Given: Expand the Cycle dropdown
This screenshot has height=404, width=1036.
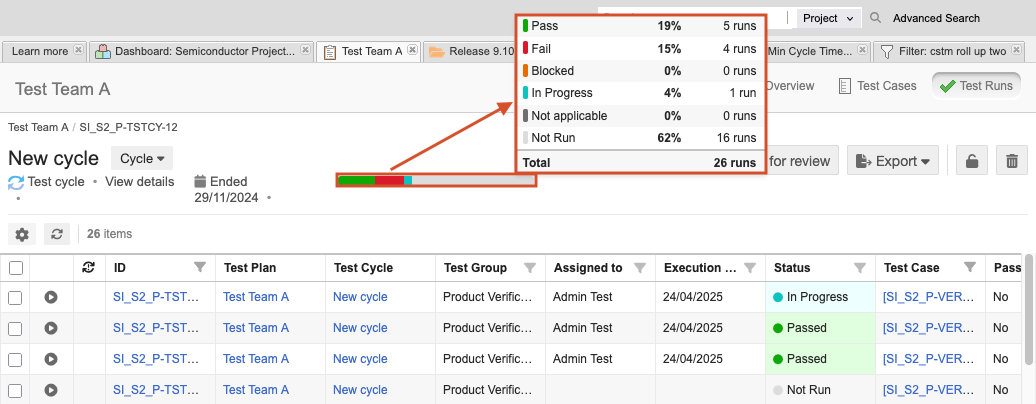Looking at the screenshot, I should [141, 158].
